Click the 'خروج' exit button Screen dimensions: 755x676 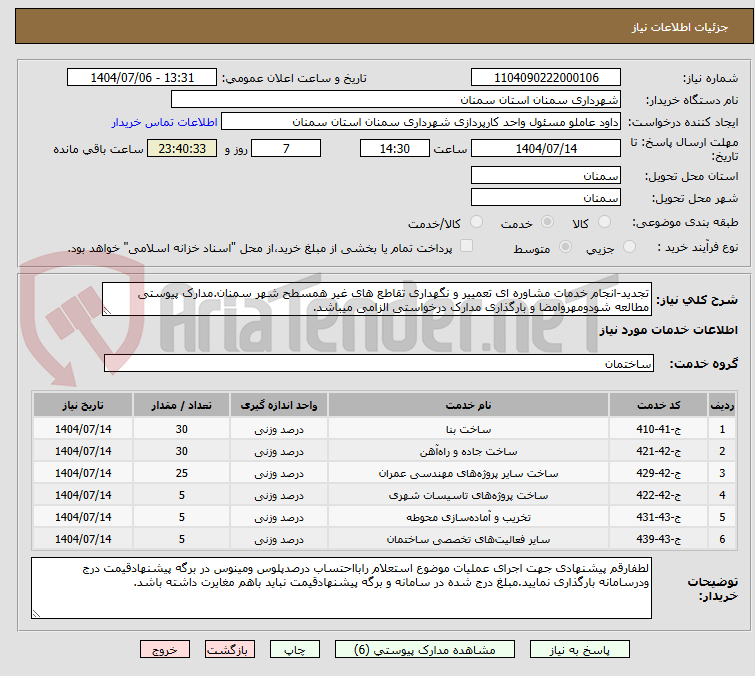point(165,649)
